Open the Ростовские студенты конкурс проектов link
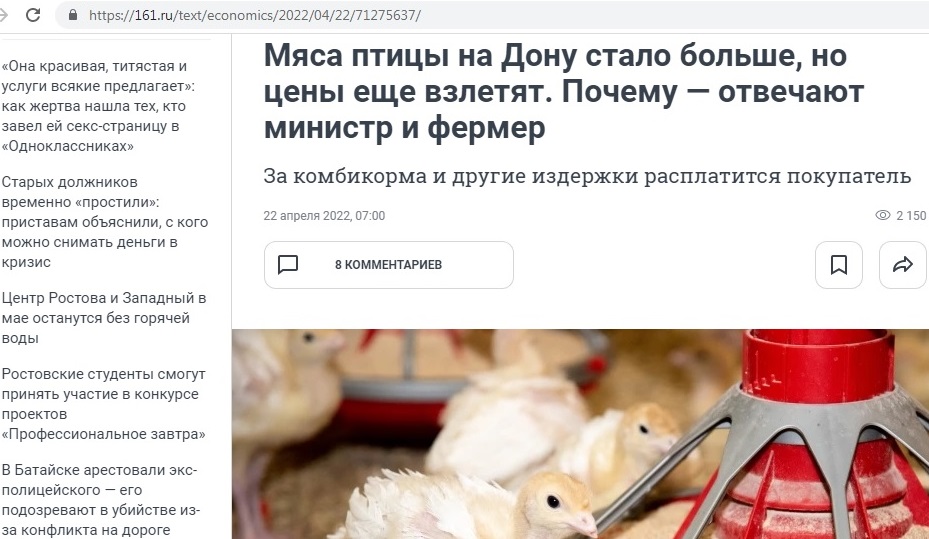 (104, 404)
